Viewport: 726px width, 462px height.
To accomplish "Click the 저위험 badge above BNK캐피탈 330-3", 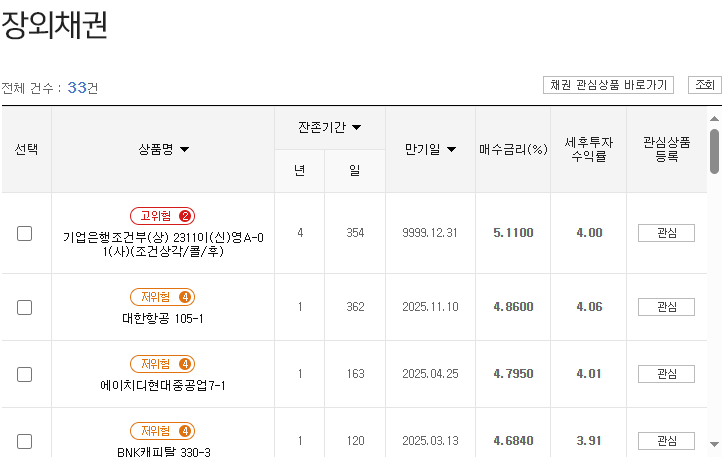I will coord(162,431).
